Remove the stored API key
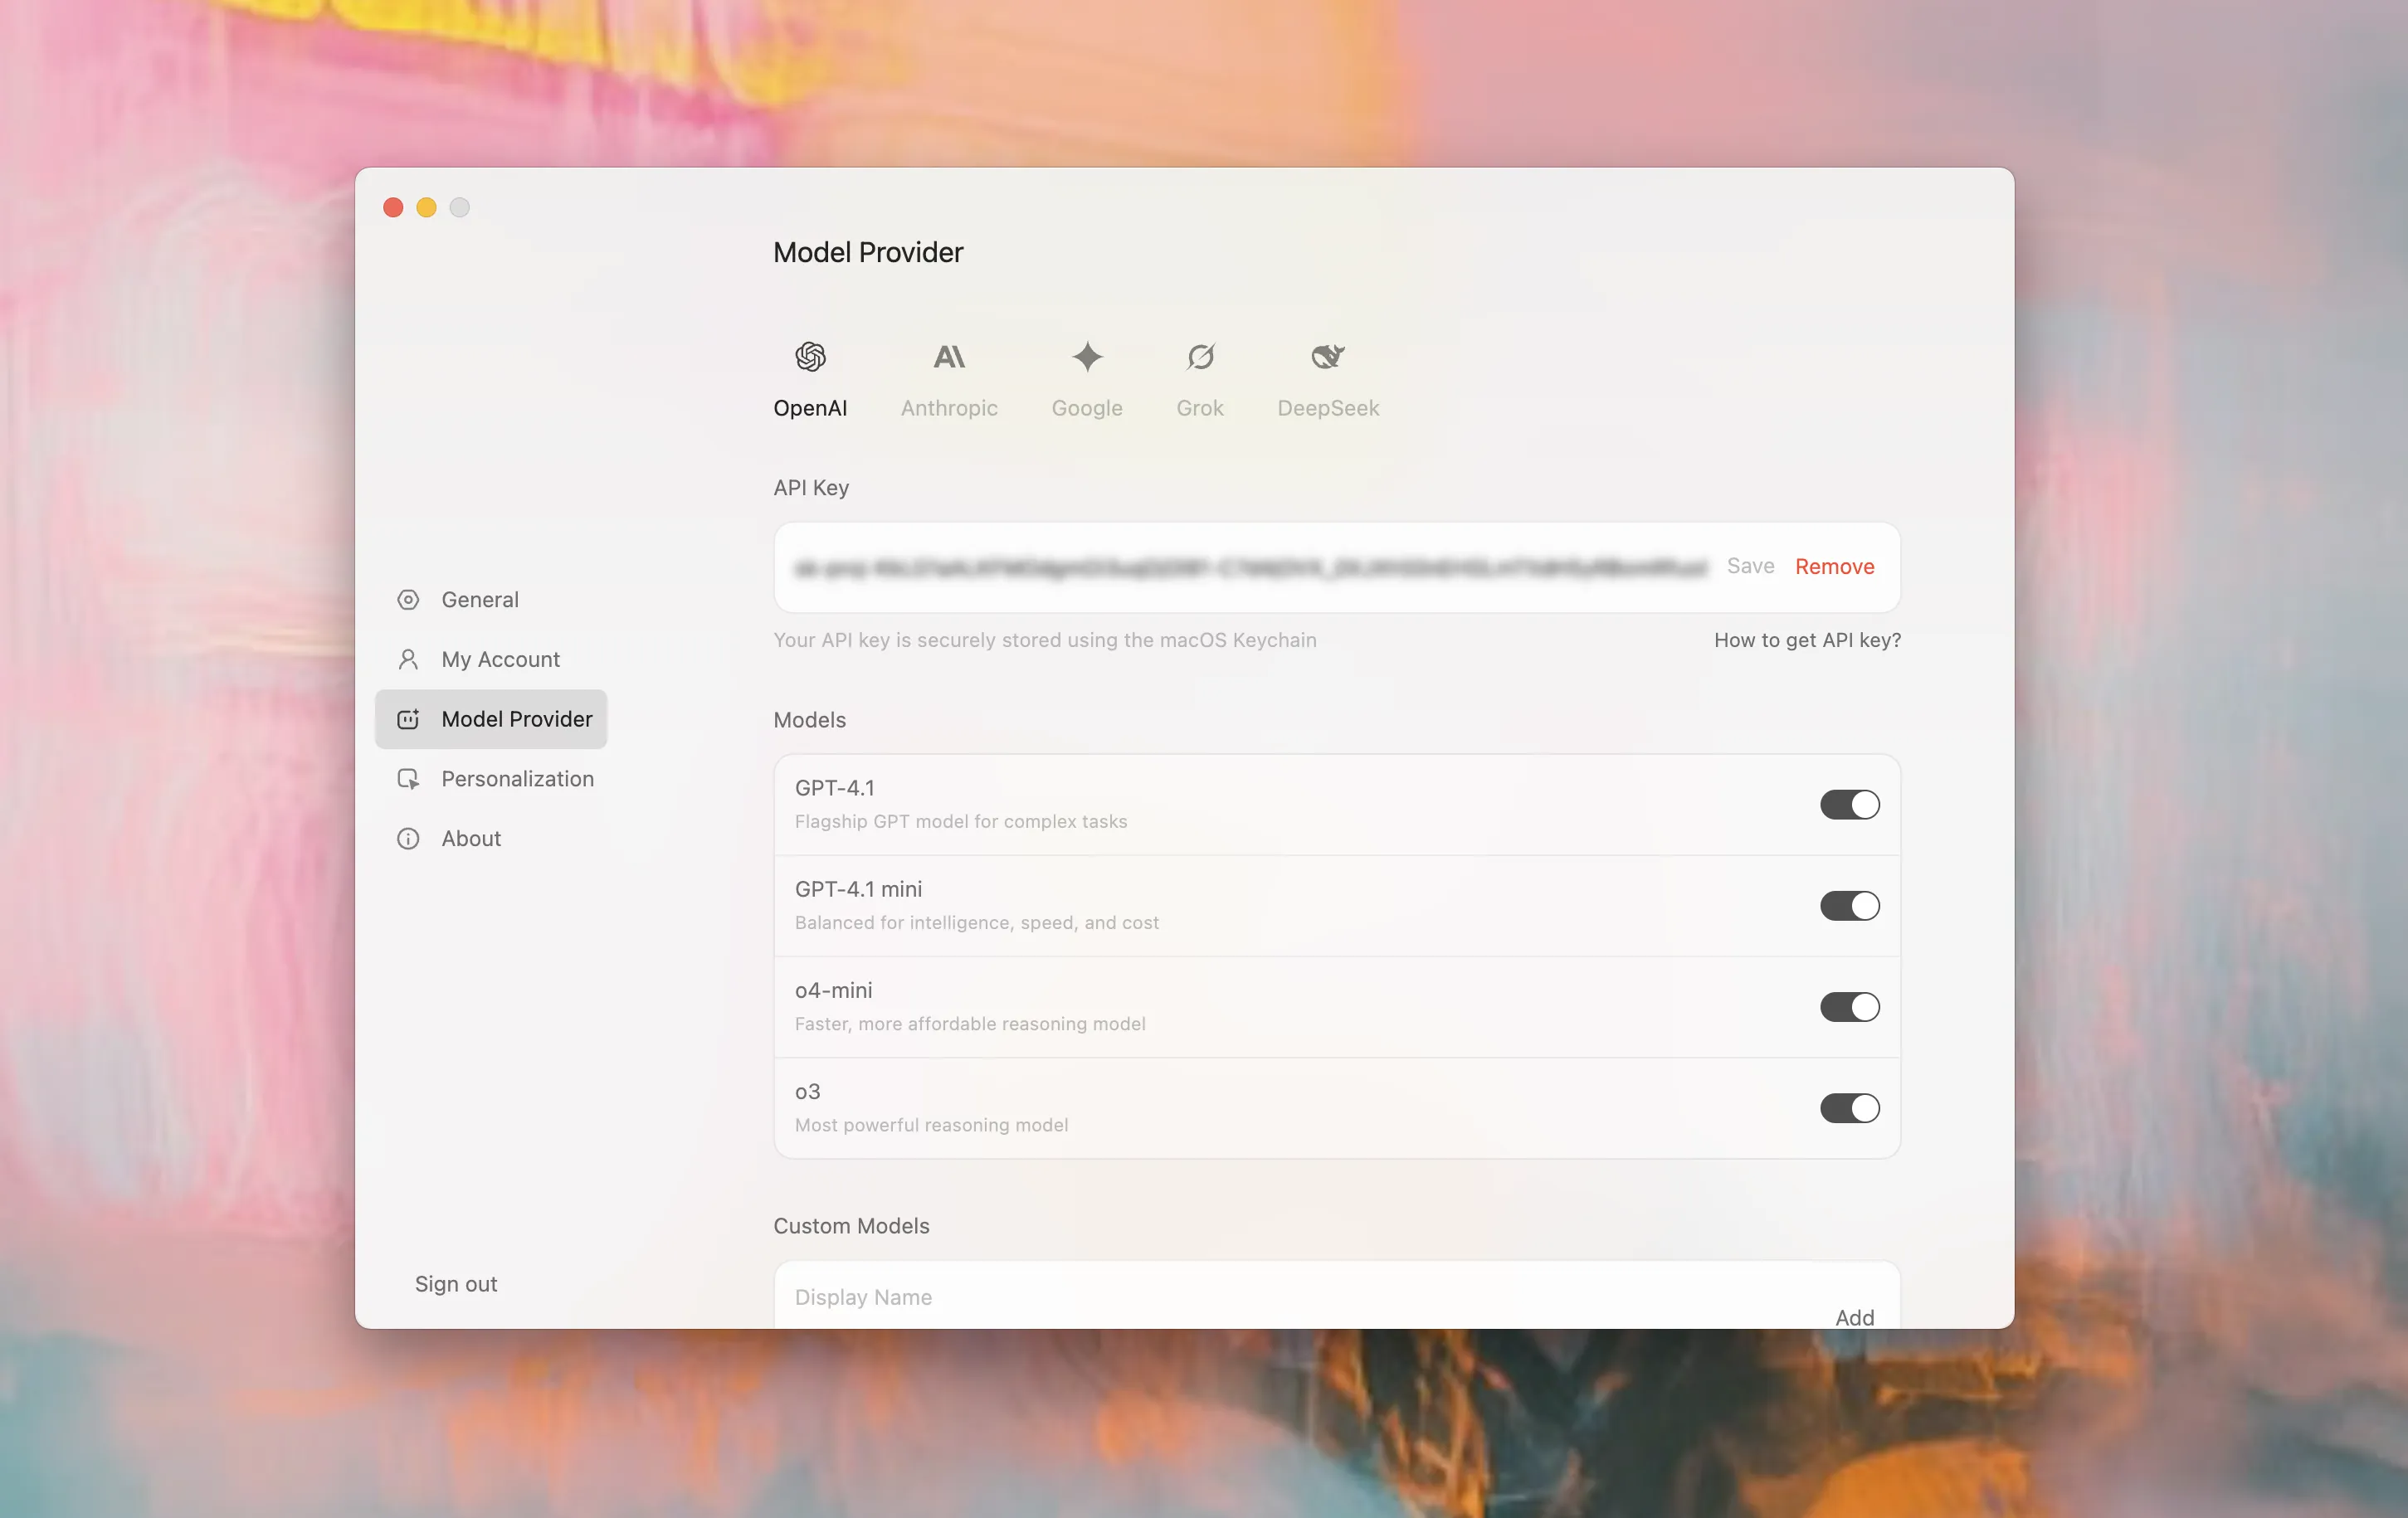The image size is (2408, 1518). coord(1835,566)
